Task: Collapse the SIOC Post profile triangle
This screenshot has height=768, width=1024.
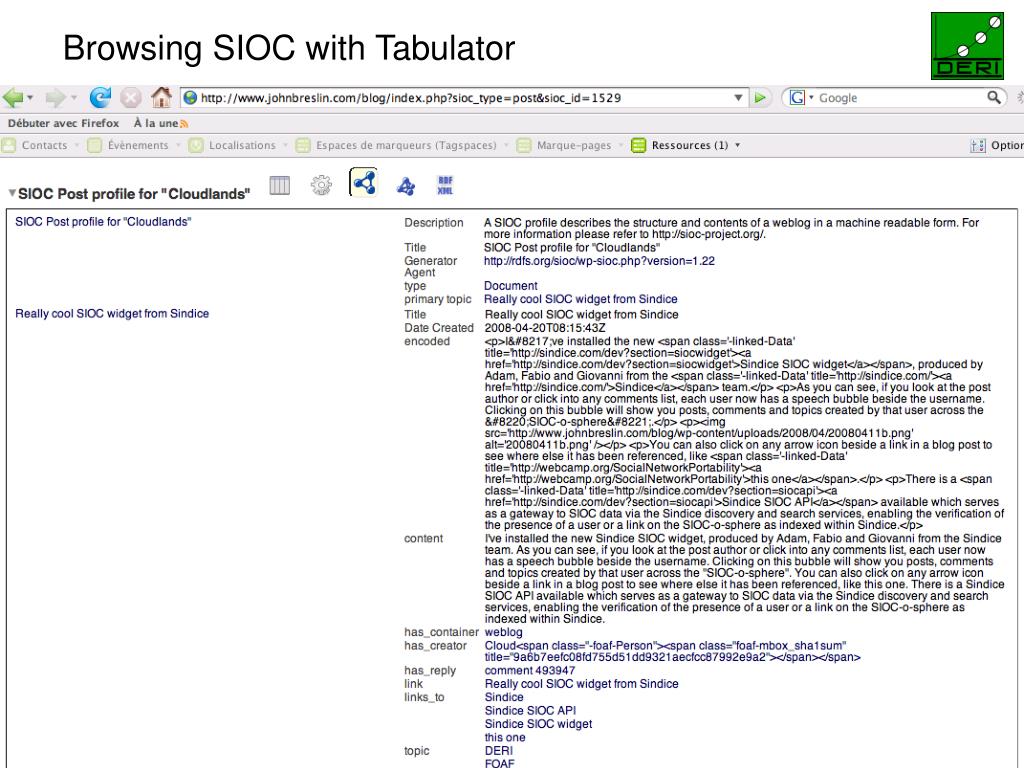Action: click(x=12, y=193)
